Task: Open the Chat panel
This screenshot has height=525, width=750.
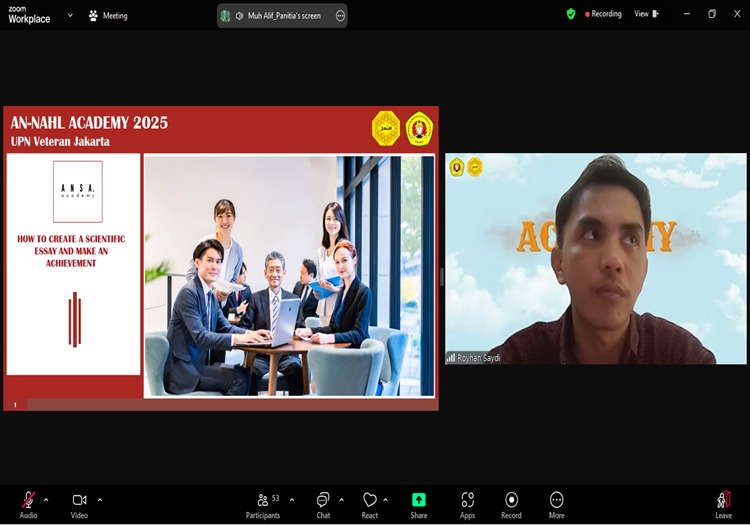Action: tap(323, 501)
